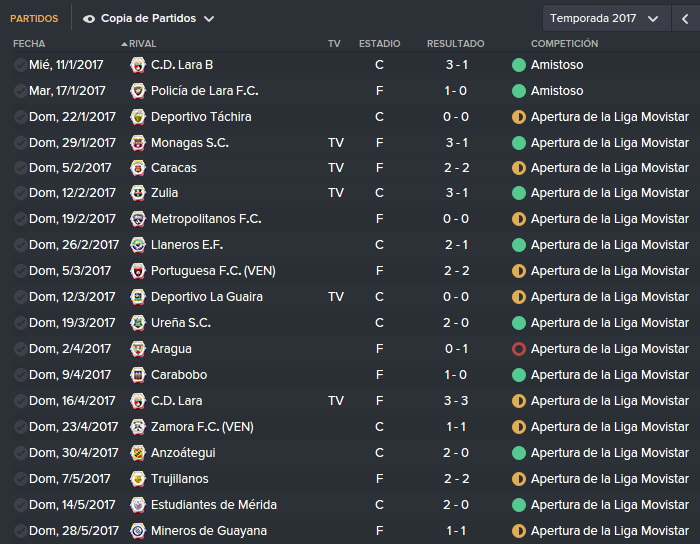Screen dimensions: 700x544
Task: Click the red loss indicator for Aragua match
Action: click(x=519, y=349)
